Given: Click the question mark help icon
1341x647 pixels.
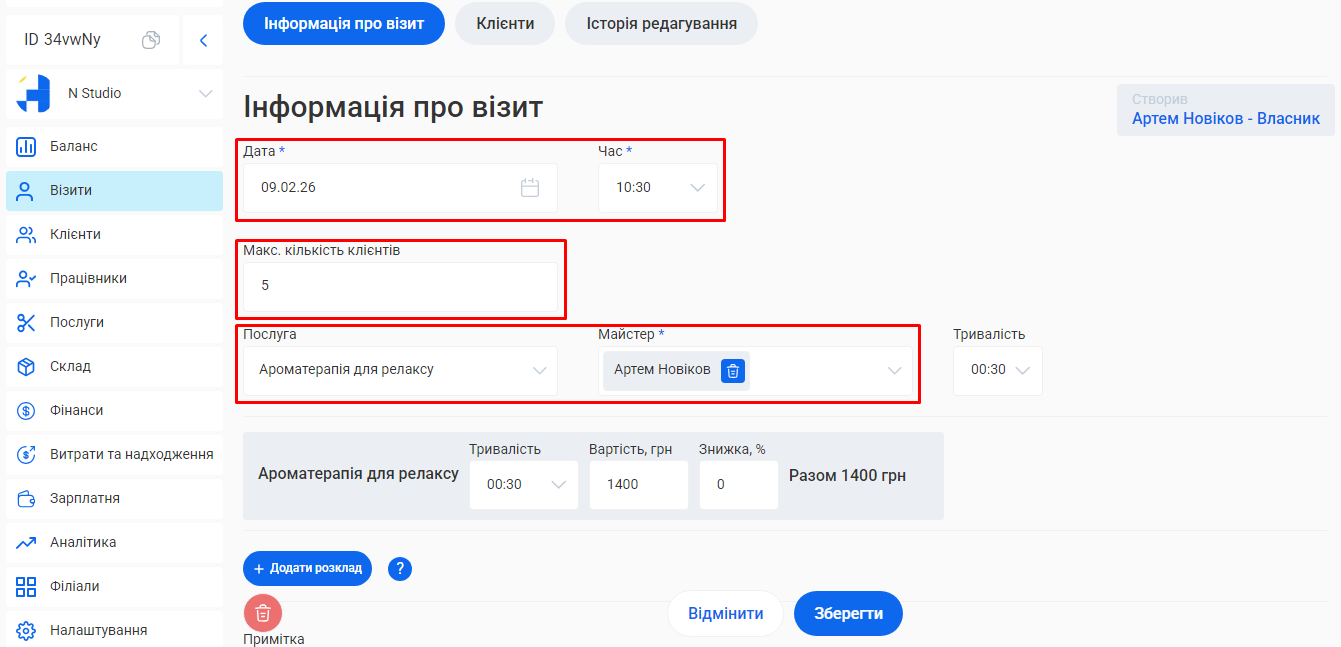Looking at the screenshot, I should 400,568.
